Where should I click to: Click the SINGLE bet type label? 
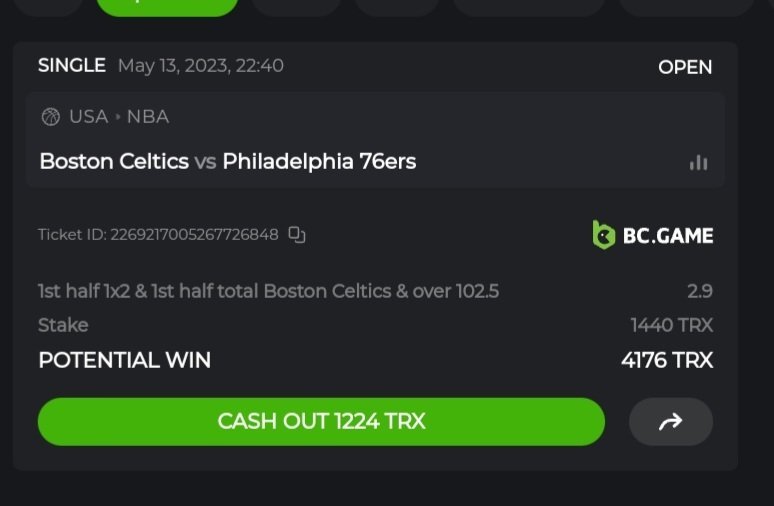[x=71, y=66]
